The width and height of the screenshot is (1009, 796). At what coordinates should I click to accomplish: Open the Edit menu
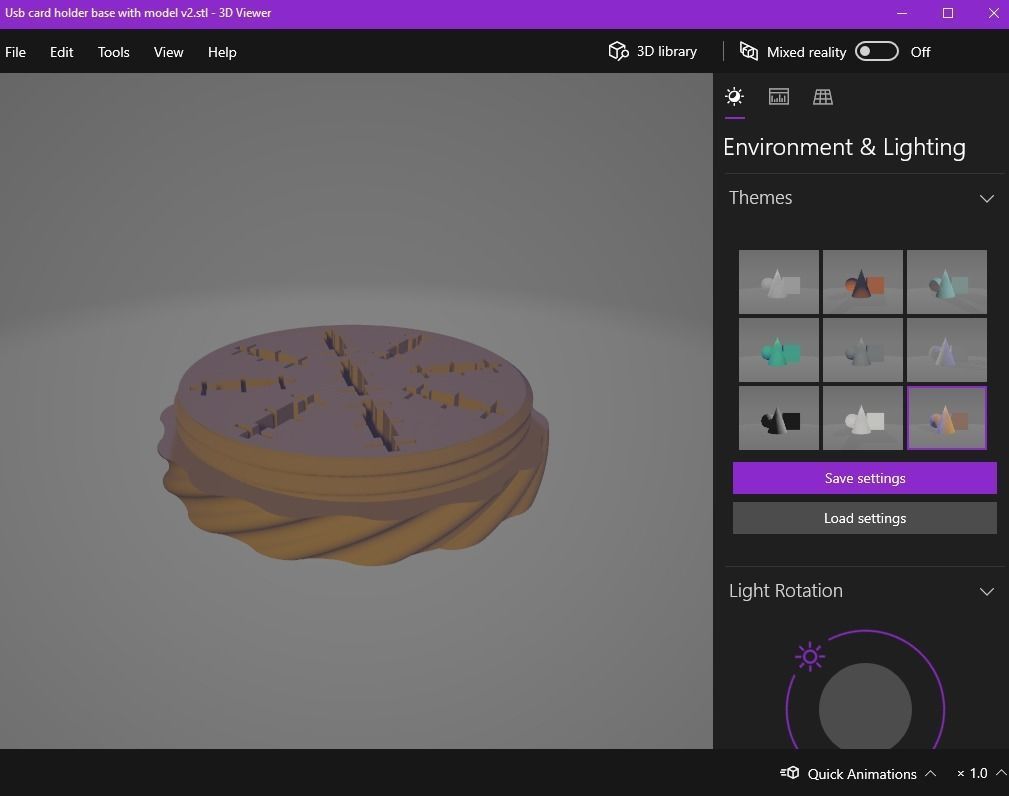[x=62, y=52]
